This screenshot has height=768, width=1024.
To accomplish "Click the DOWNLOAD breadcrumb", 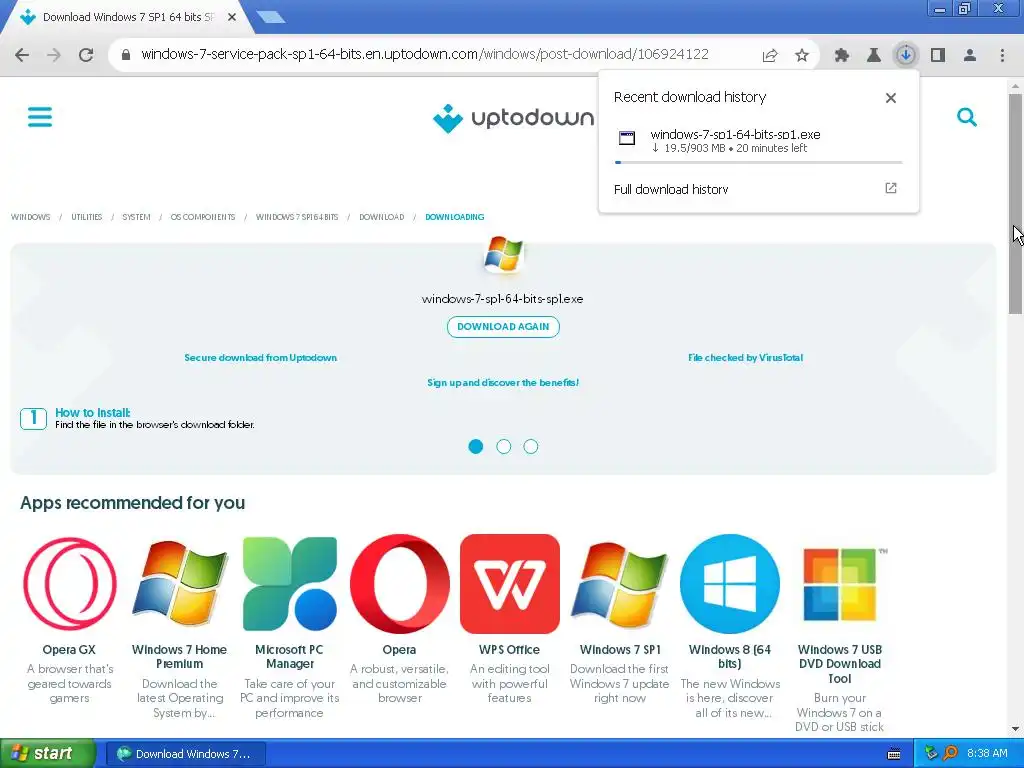I will pos(382,217).
